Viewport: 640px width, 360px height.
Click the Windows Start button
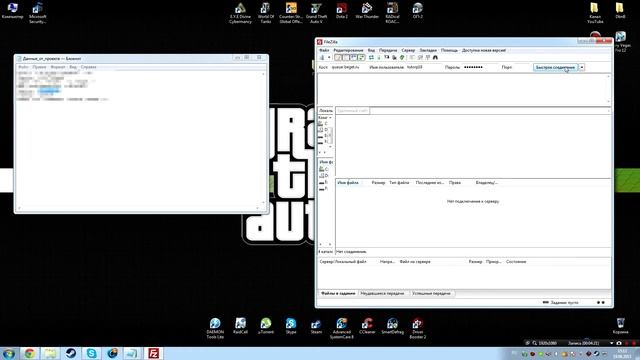click(x=9, y=353)
